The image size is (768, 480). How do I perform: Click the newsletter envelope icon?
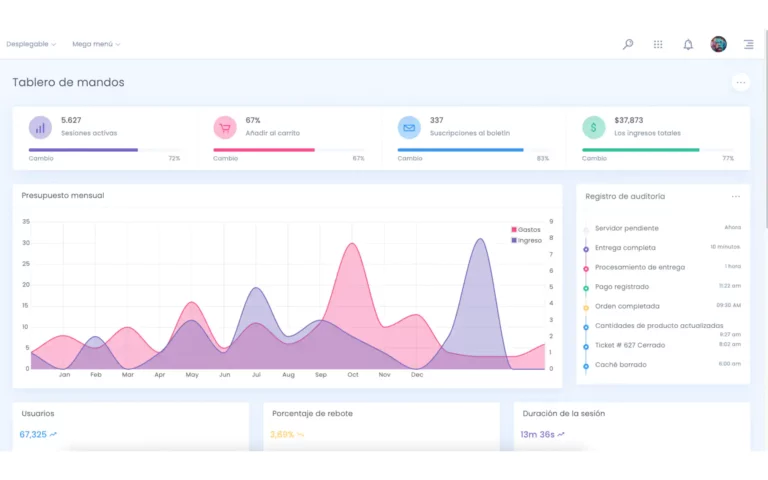(x=409, y=127)
